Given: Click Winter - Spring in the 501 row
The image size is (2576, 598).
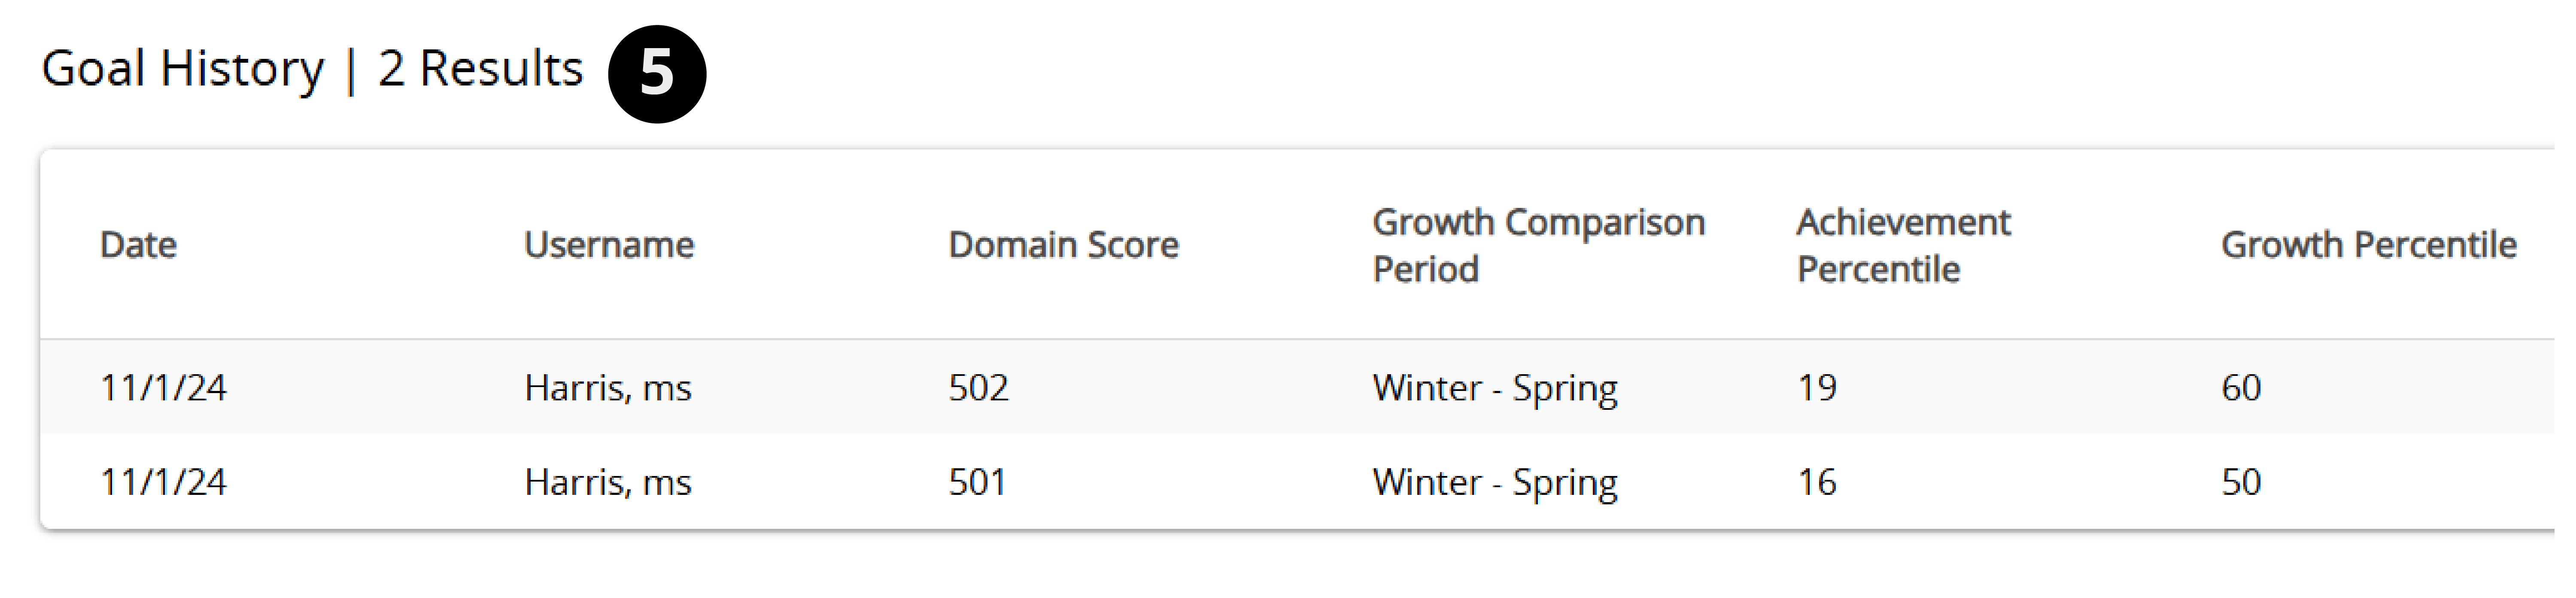Looking at the screenshot, I should tap(1494, 482).
